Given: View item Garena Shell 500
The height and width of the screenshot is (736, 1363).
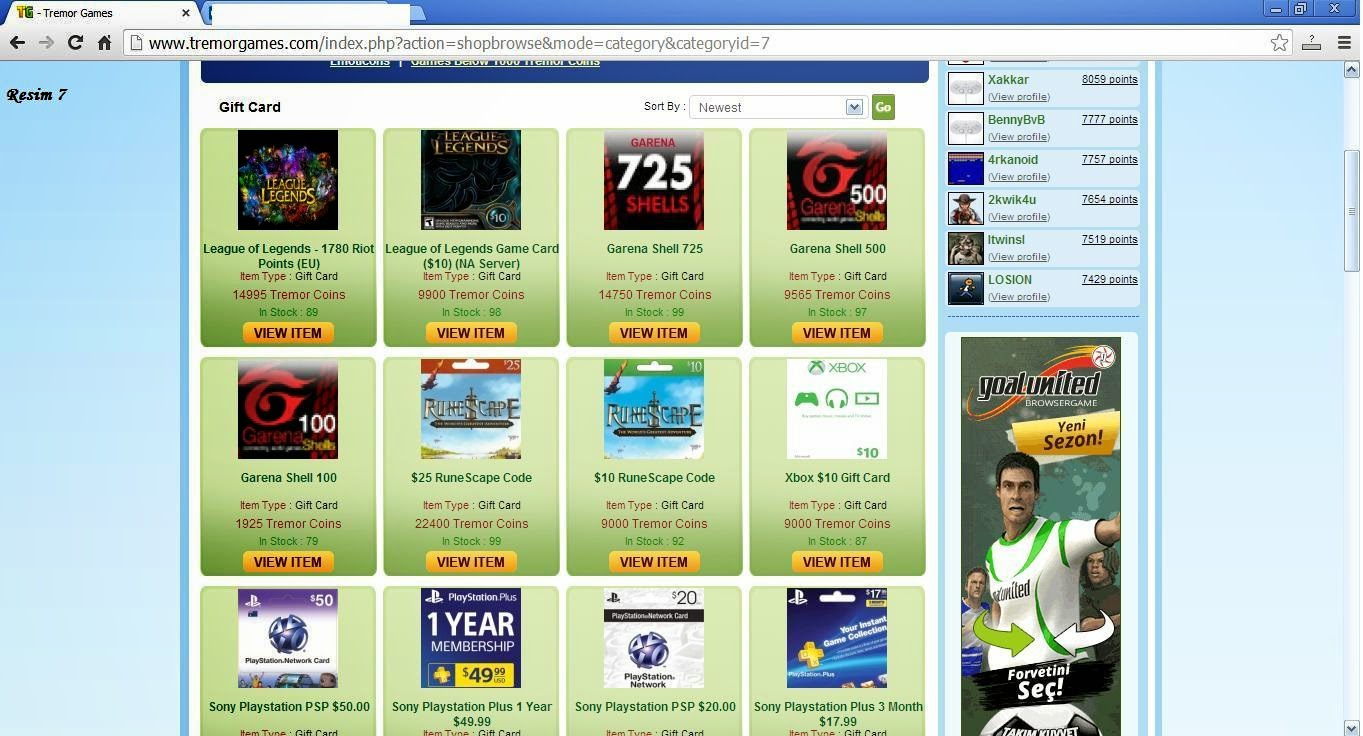Looking at the screenshot, I should point(837,333).
